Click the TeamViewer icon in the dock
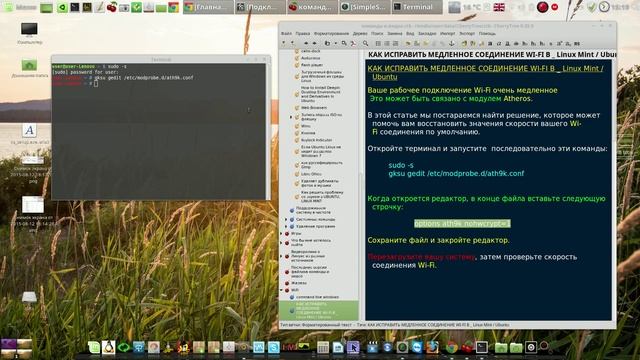Screen dimensions: 640x360 pos(417,347)
